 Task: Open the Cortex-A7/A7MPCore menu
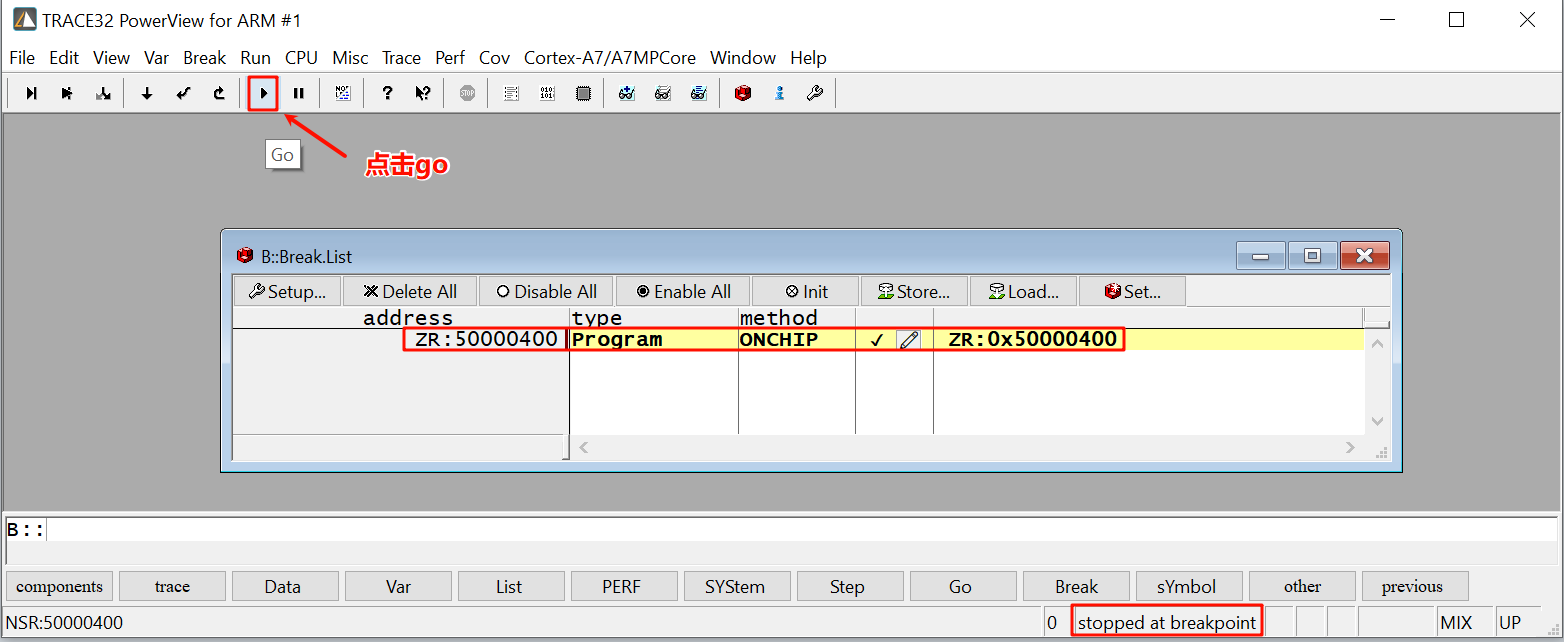click(610, 58)
